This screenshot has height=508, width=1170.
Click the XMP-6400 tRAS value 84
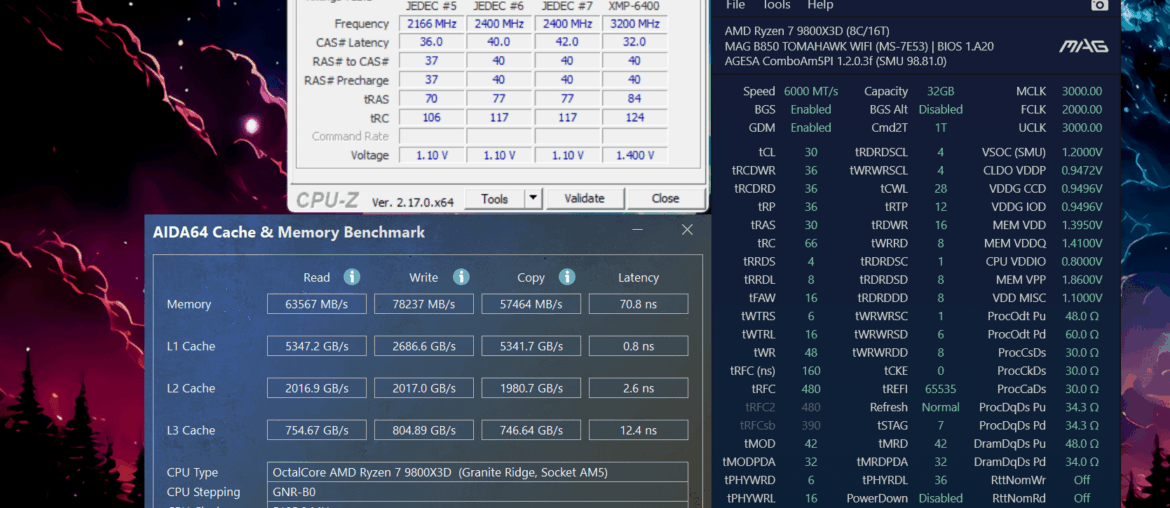click(635, 98)
